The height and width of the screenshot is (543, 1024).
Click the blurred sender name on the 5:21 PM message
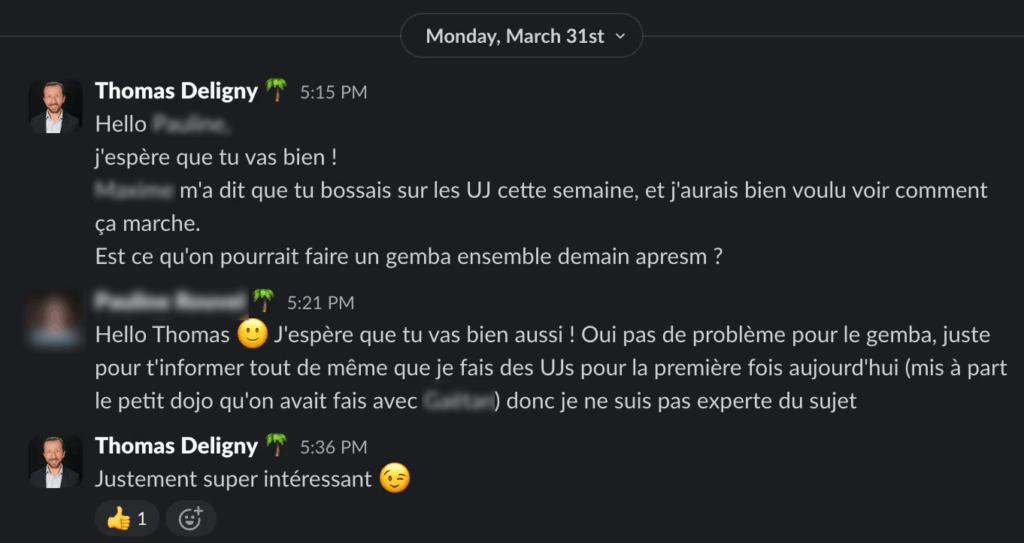pos(169,301)
